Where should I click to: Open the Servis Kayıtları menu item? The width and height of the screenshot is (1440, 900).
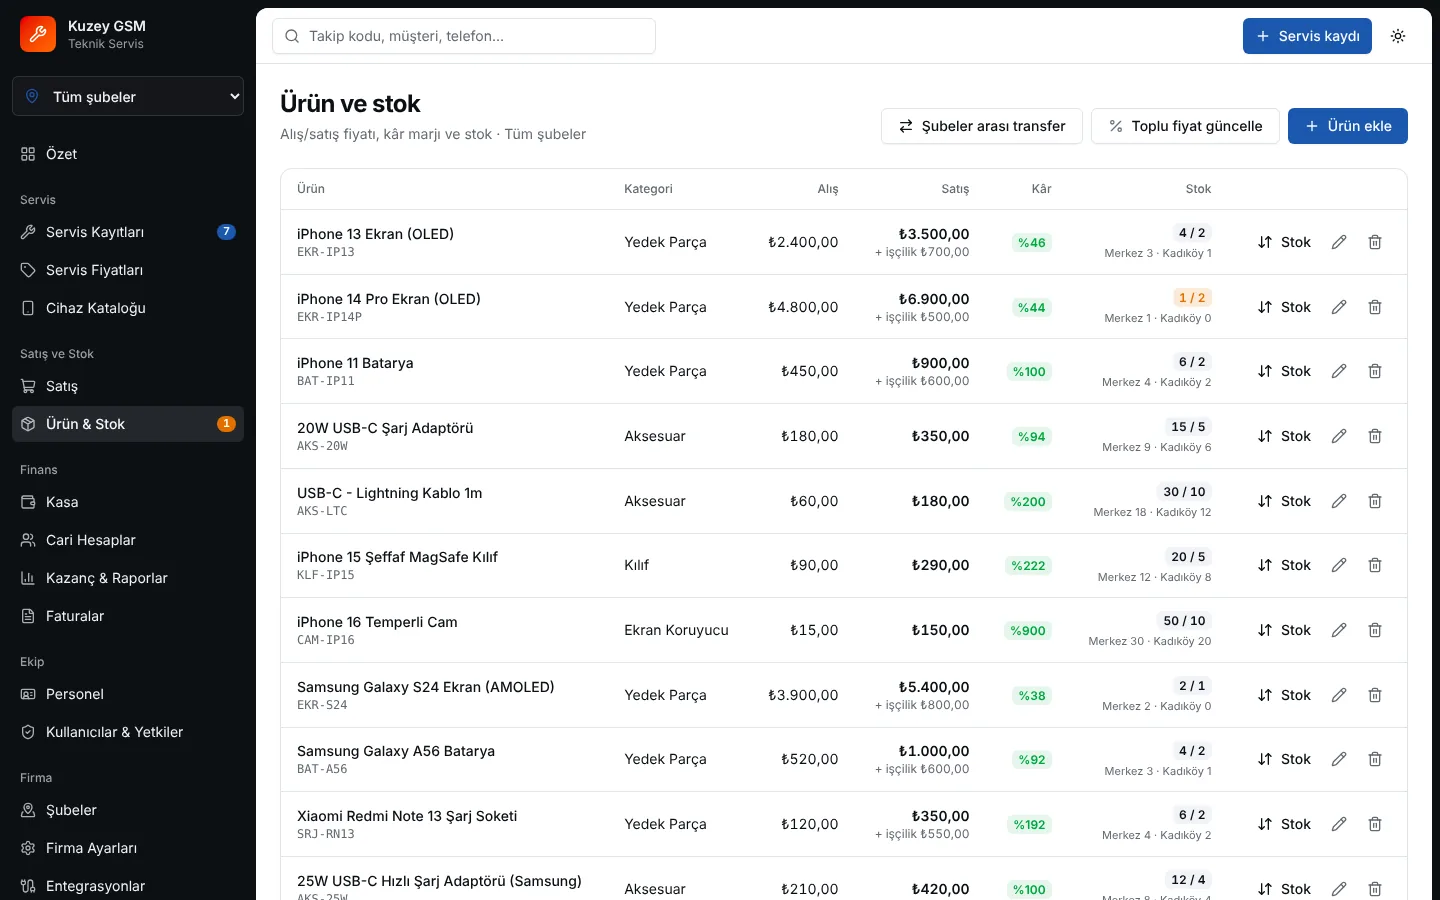128,232
